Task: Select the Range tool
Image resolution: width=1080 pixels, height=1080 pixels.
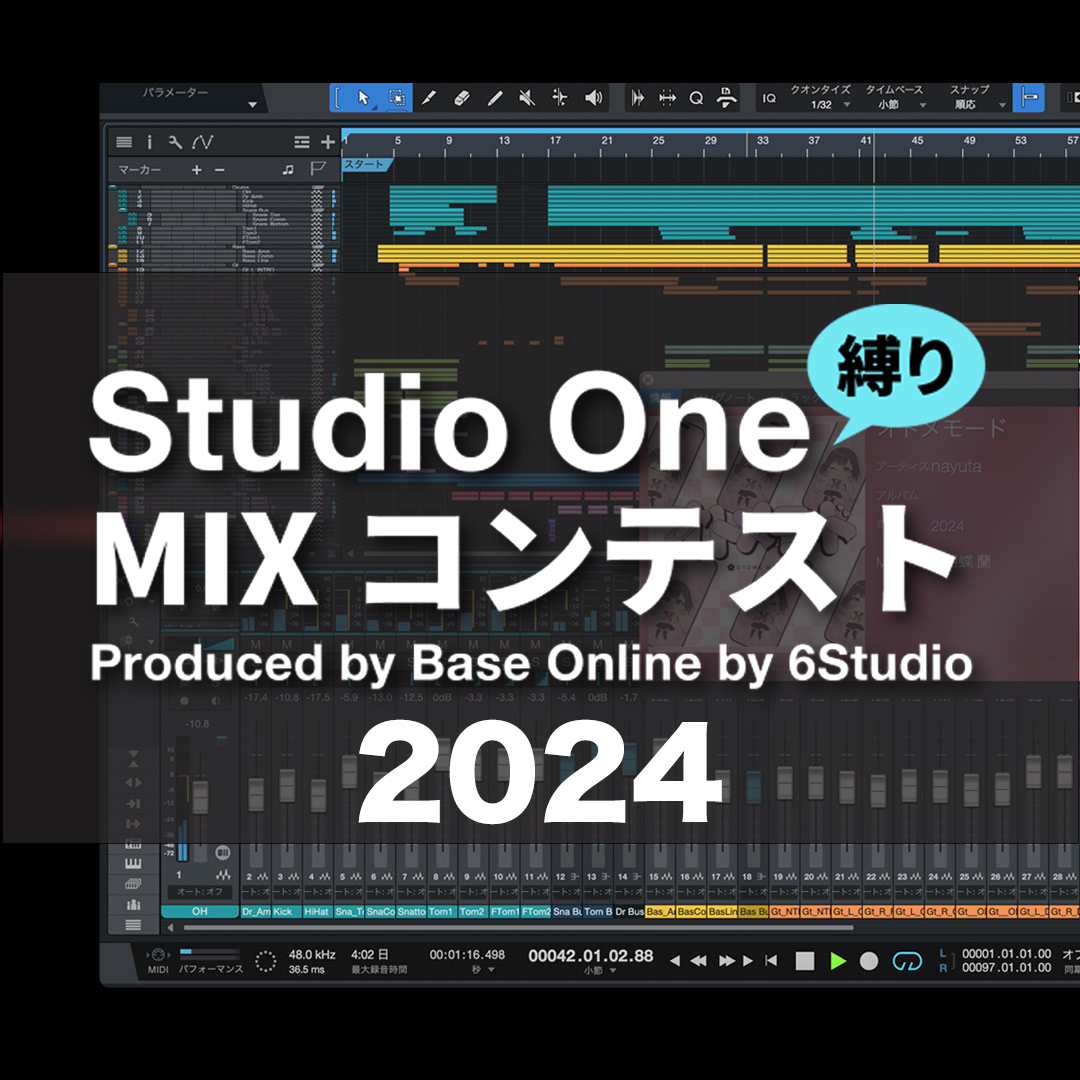Action: [396, 98]
